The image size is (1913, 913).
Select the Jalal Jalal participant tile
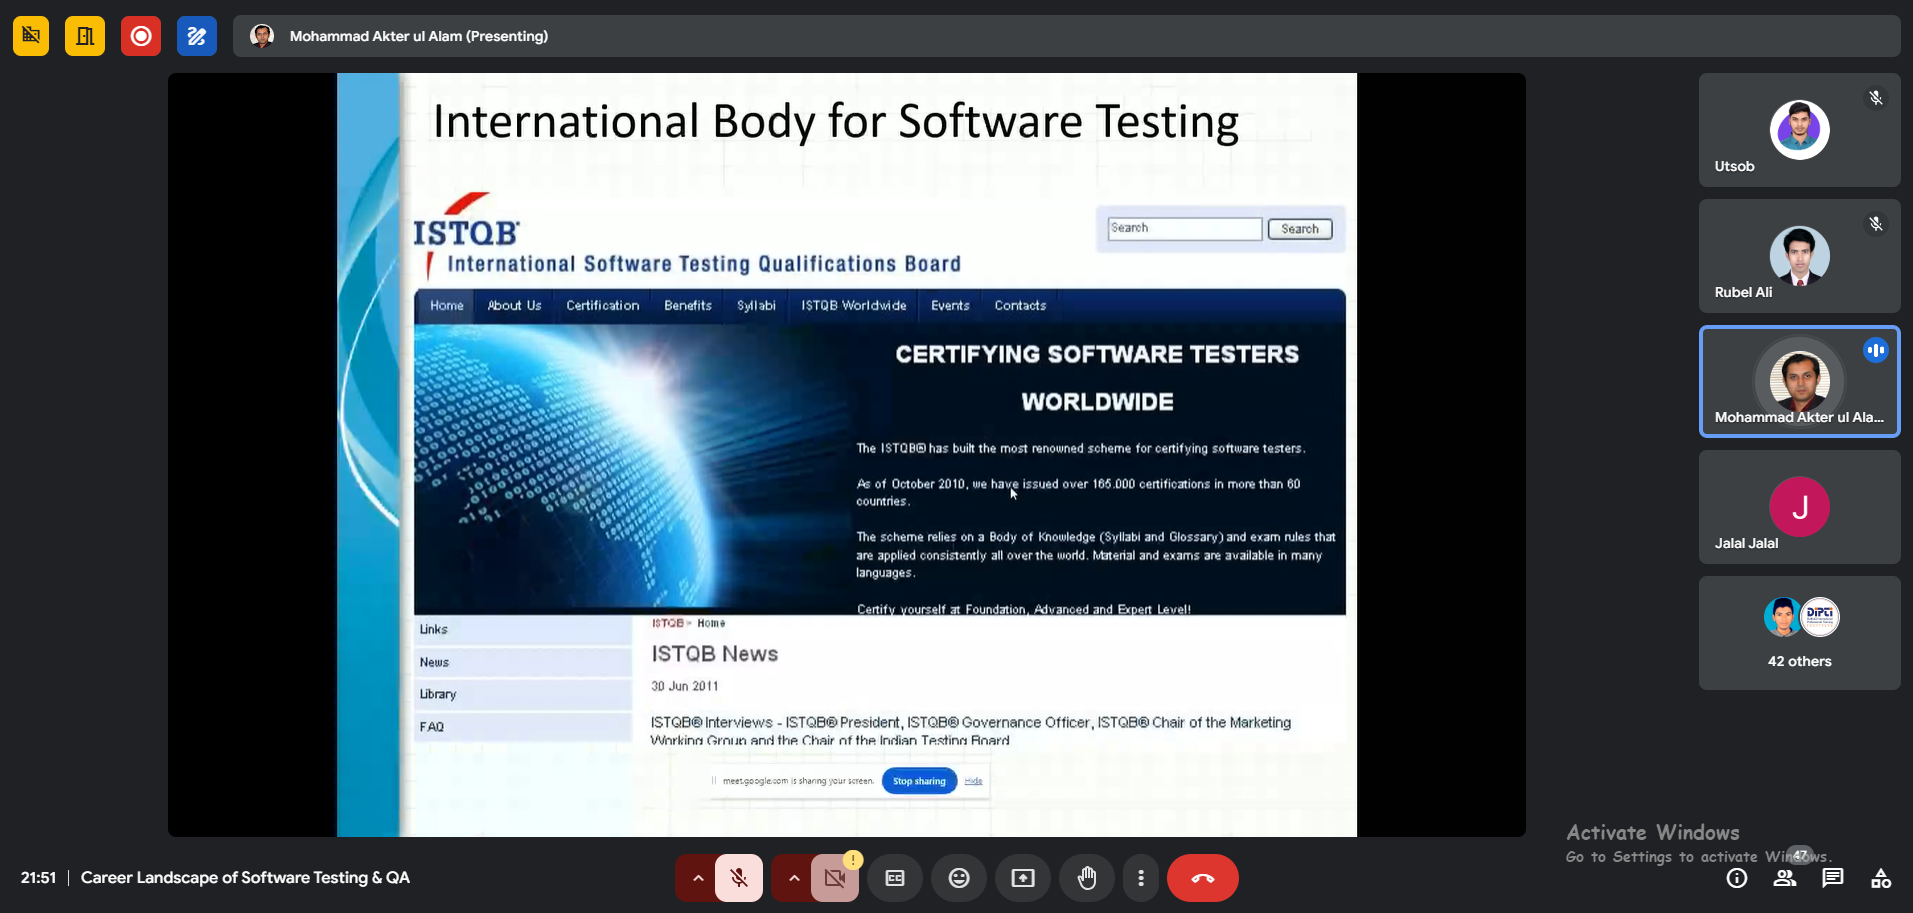1799,507
